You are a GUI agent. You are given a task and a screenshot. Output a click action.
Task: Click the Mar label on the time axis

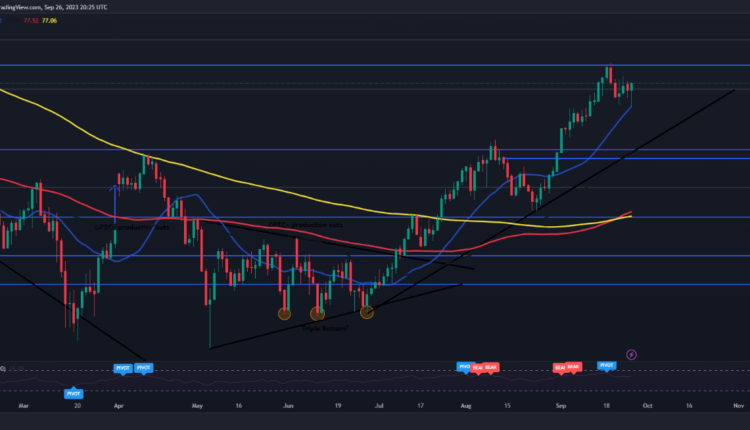coord(24,407)
